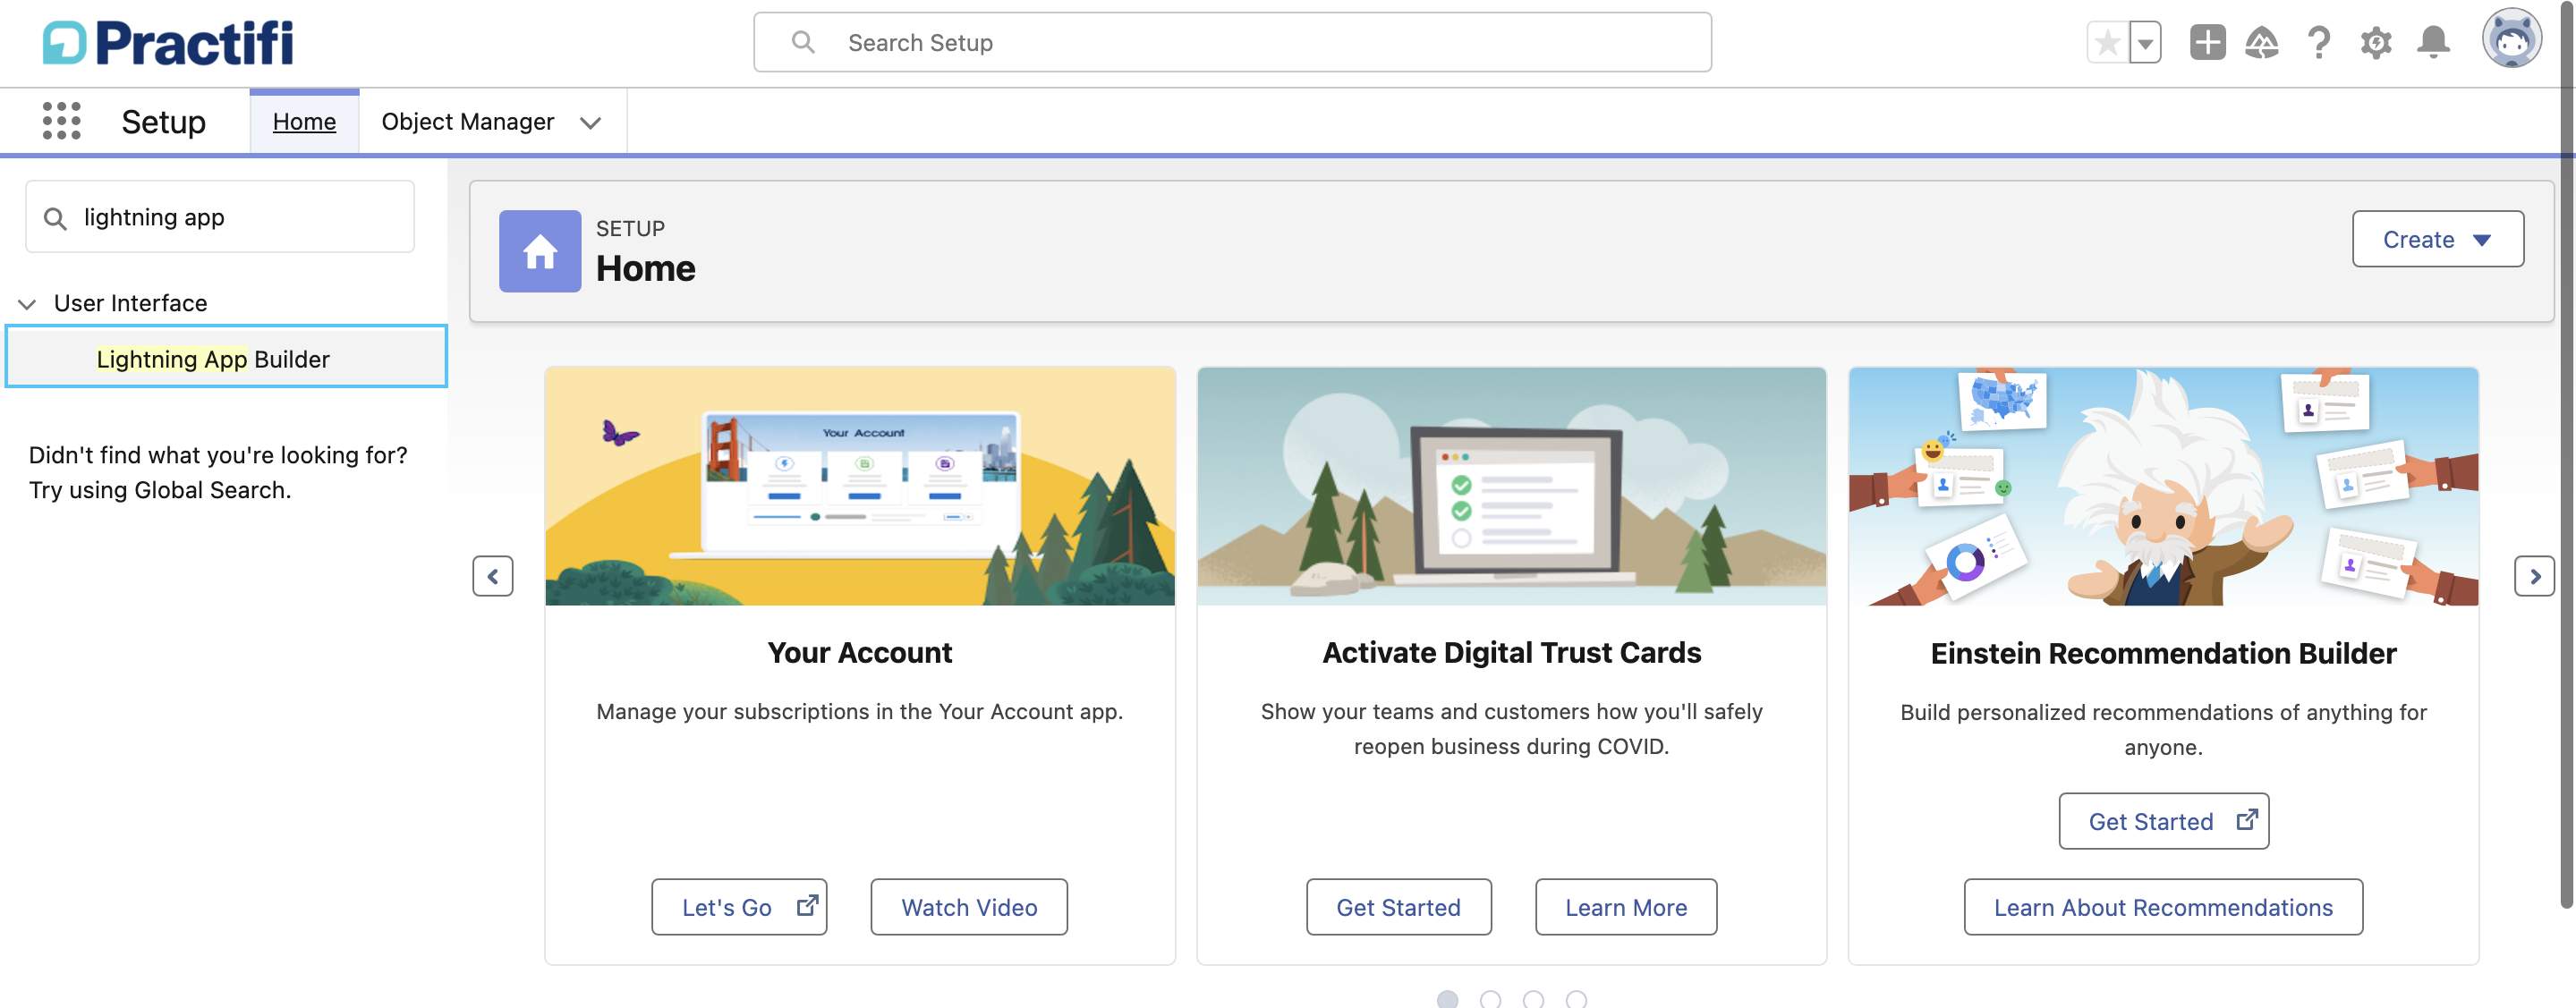This screenshot has width=2576, height=1008.
Task: Open the notifications bell
Action: coord(2433,43)
